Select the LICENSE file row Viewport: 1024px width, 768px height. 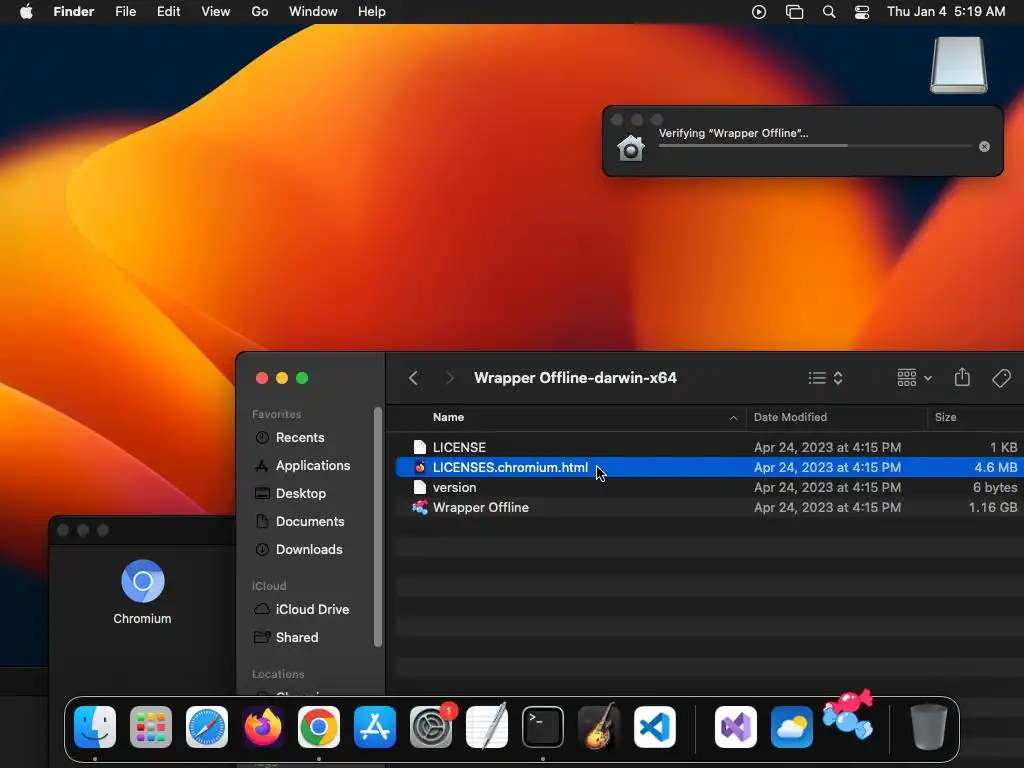[x=709, y=447]
